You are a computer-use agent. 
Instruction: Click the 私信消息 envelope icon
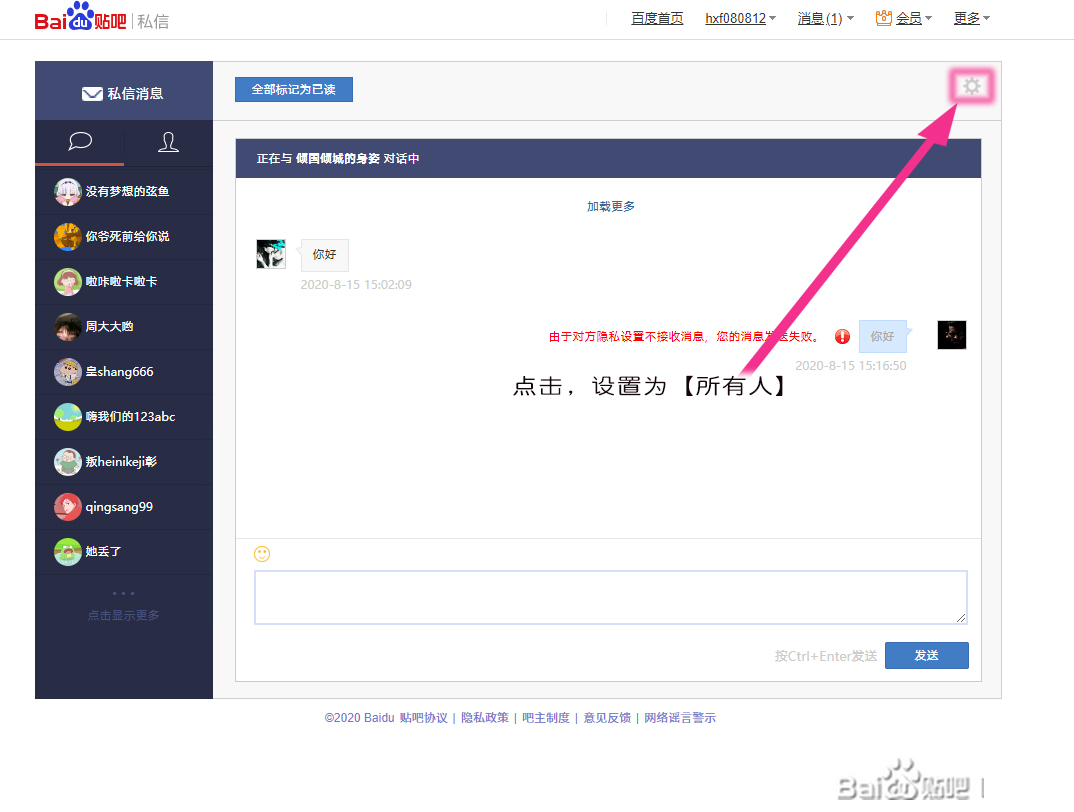(92, 94)
